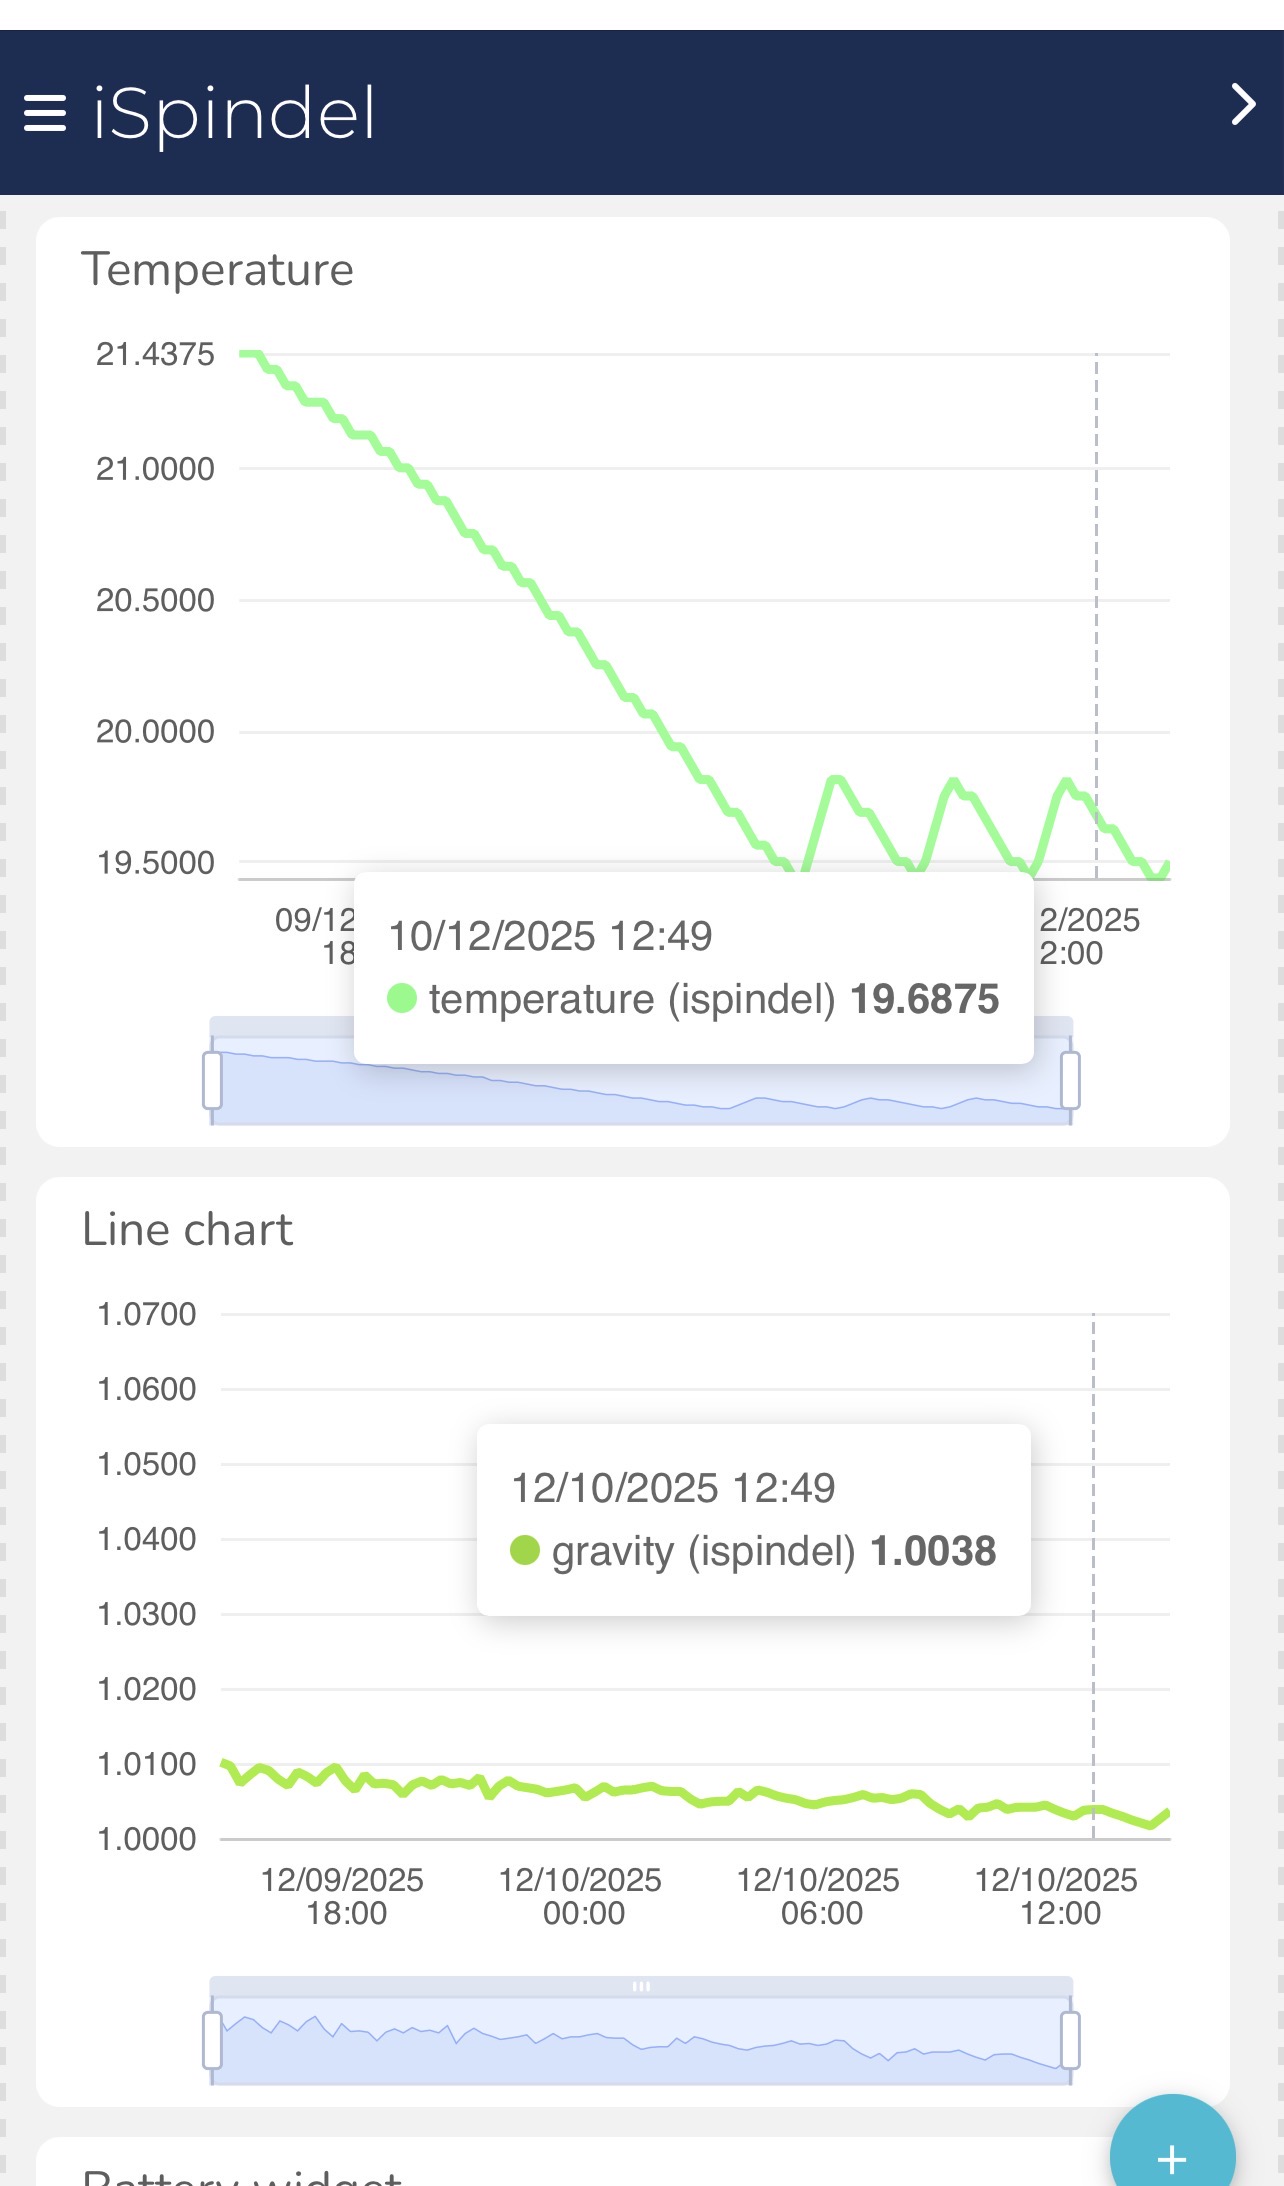Viewport: 1284px width, 2186px height.
Task: Click right handle of gravity range slider
Action: tap(1070, 2040)
